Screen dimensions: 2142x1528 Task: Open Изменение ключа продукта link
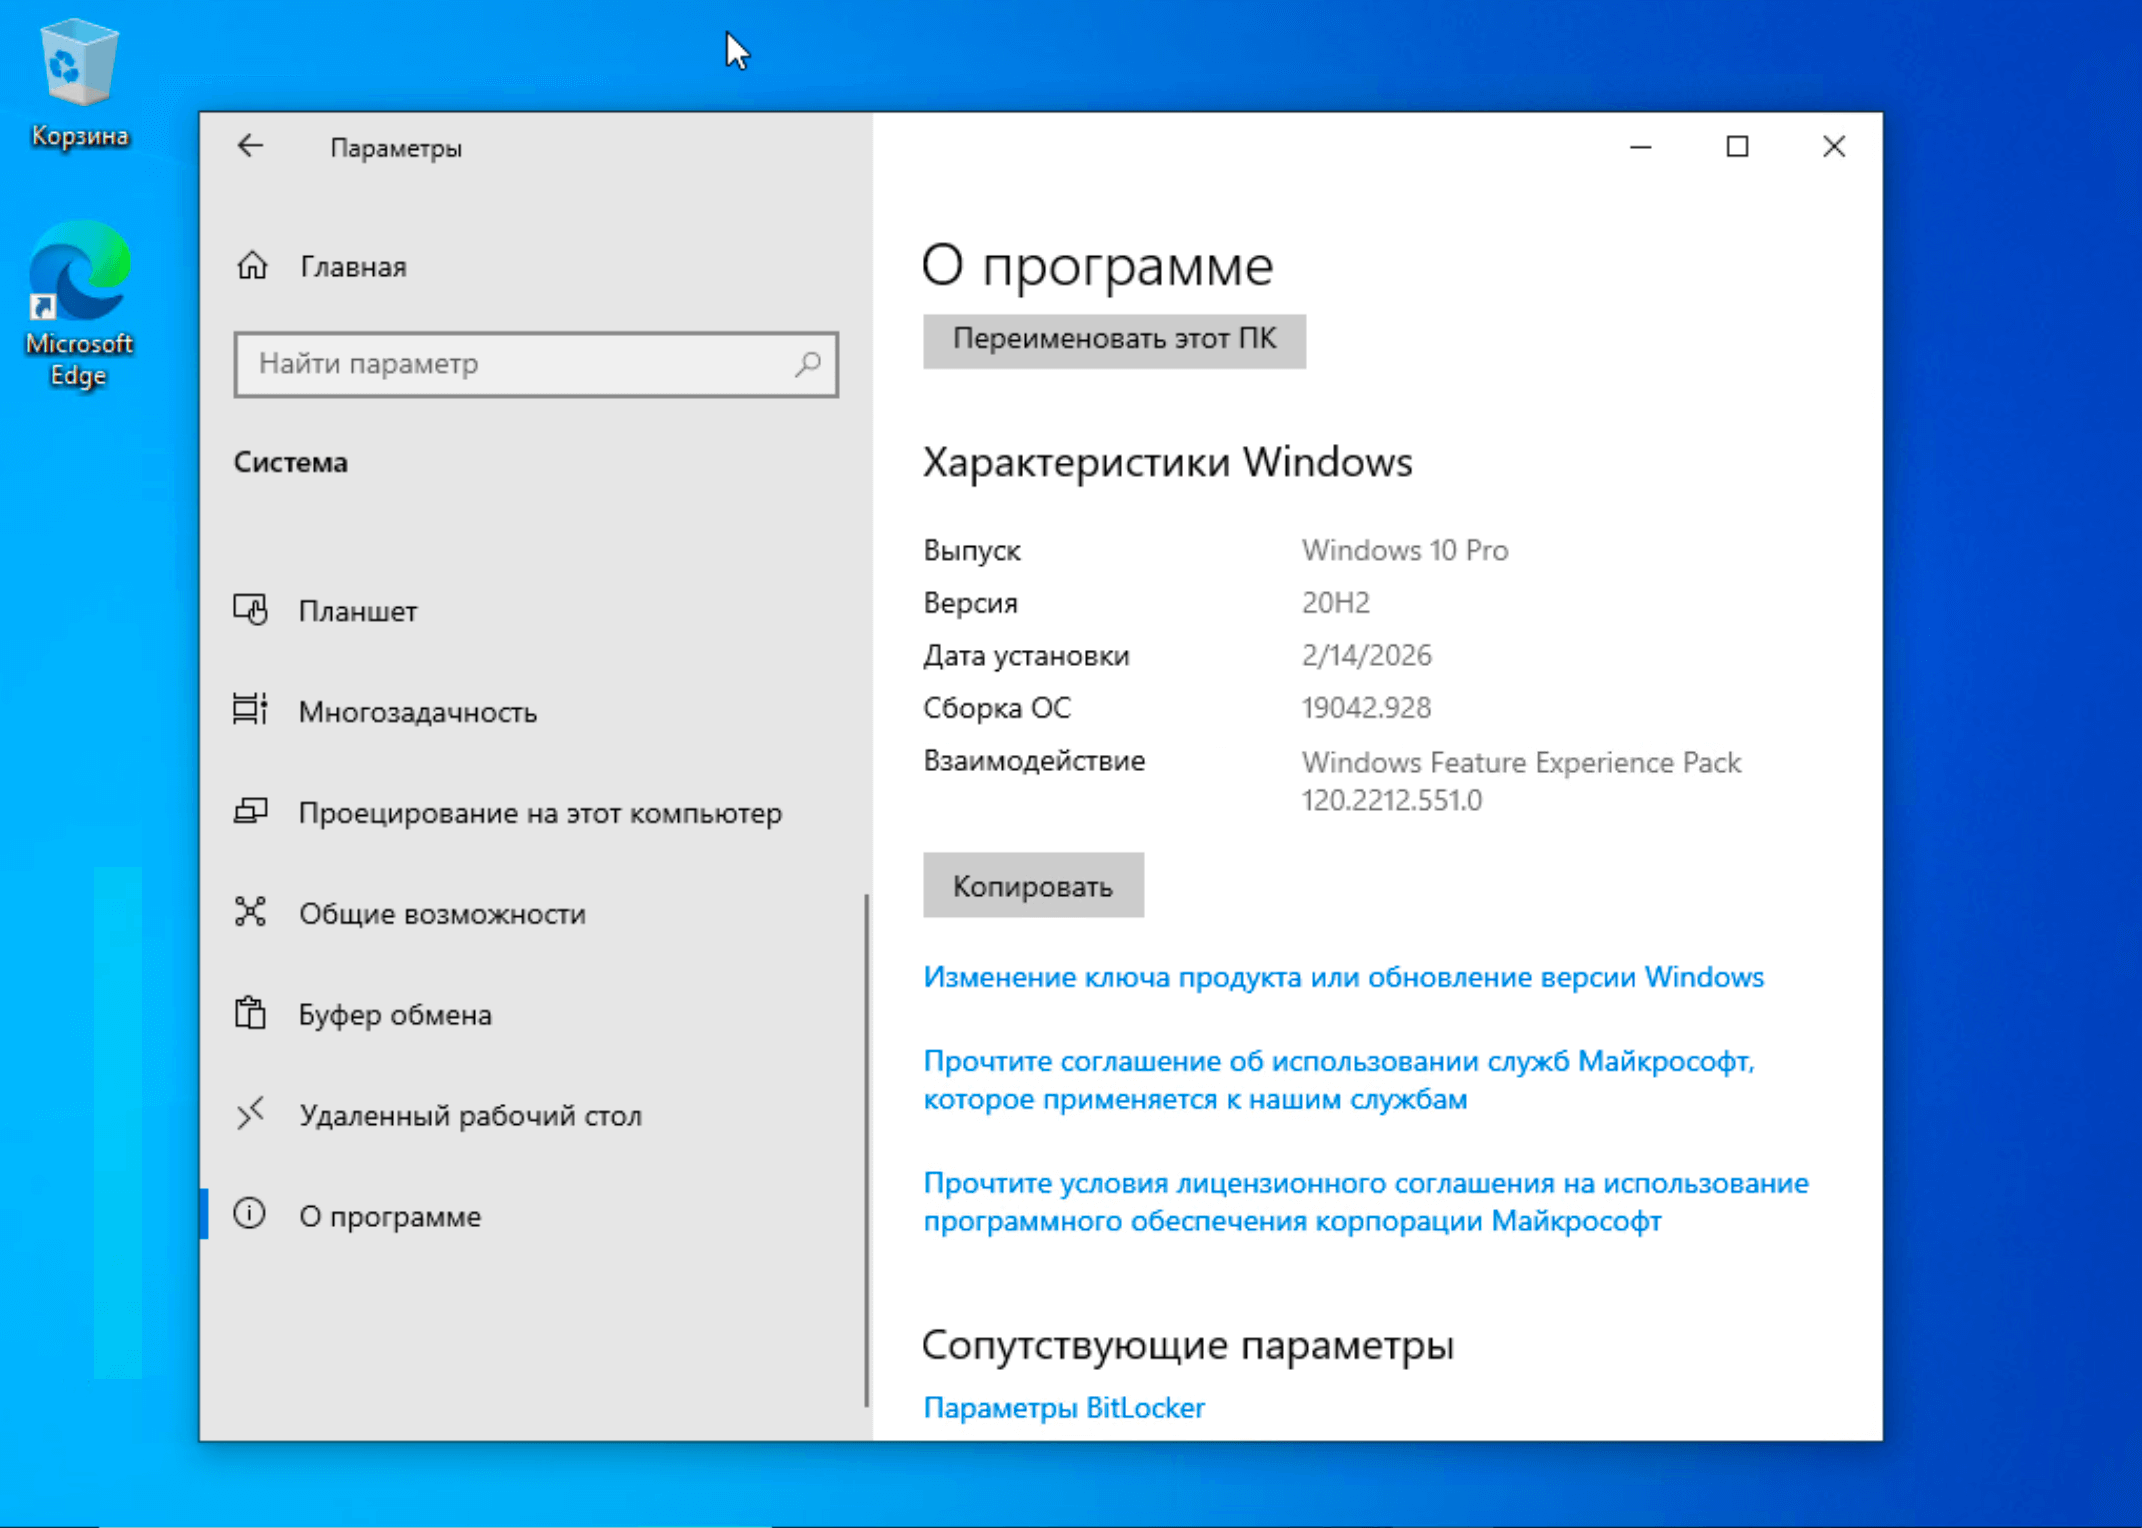click(1342, 977)
